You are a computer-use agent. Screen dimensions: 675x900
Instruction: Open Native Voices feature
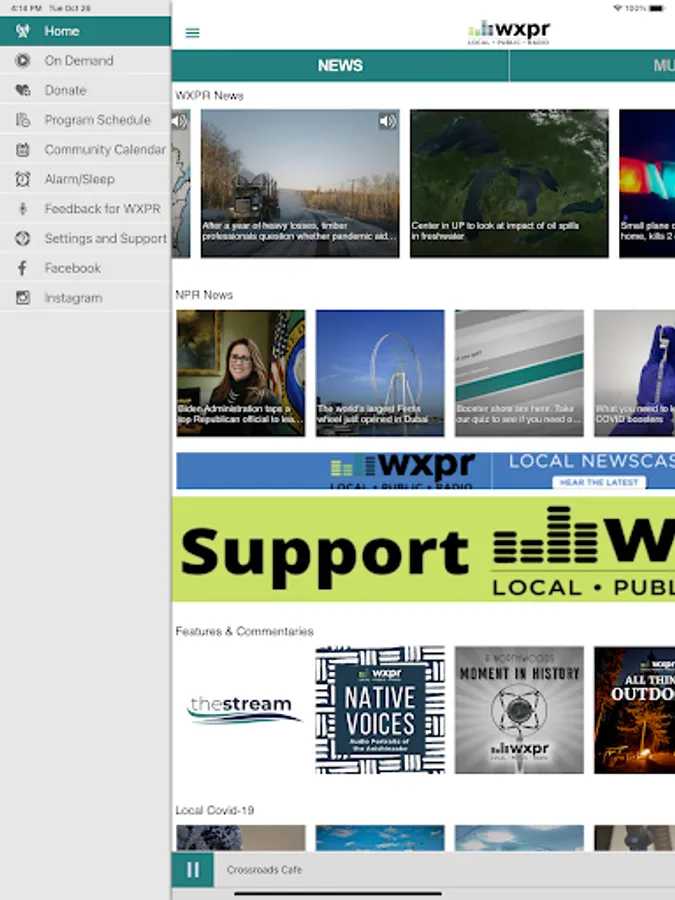coord(380,710)
